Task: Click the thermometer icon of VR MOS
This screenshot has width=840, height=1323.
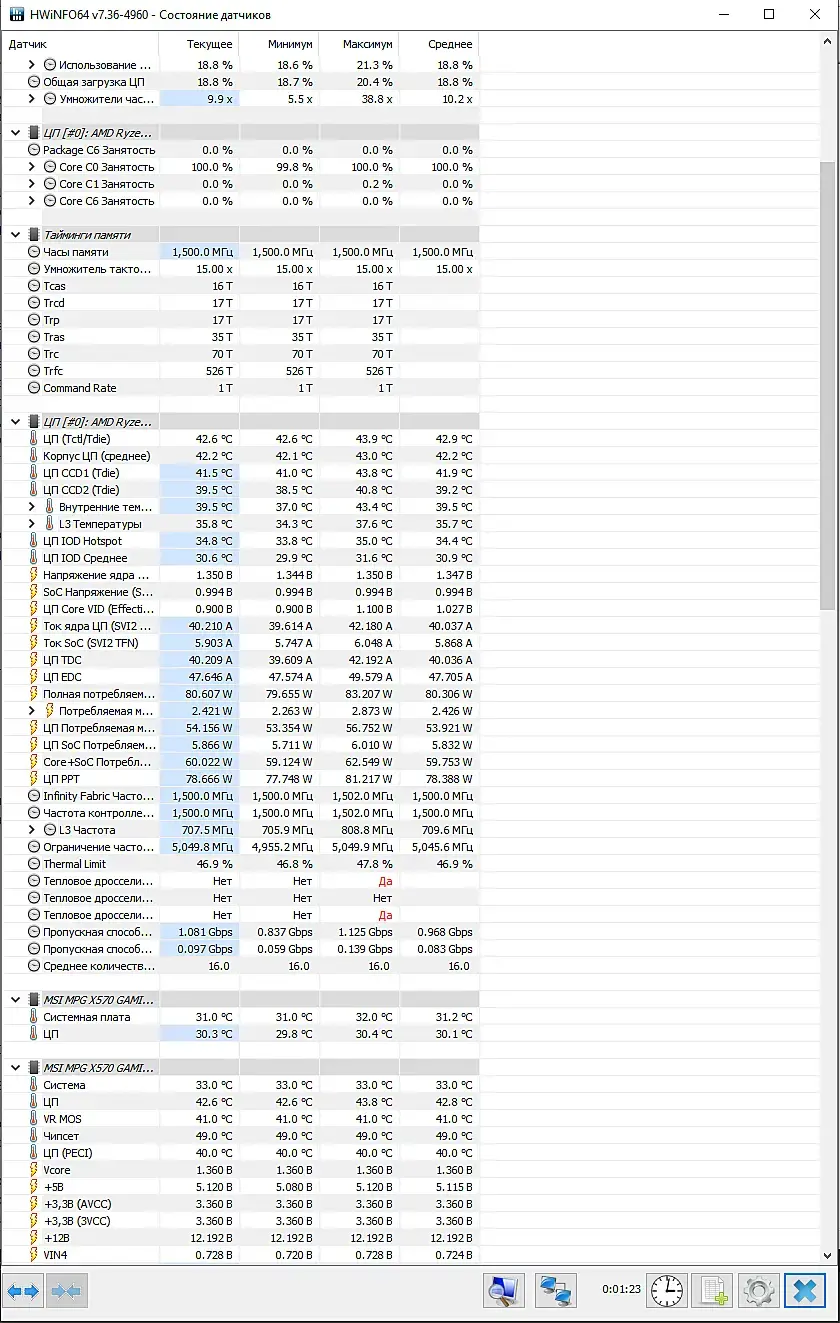Action: pos(34,1119)
